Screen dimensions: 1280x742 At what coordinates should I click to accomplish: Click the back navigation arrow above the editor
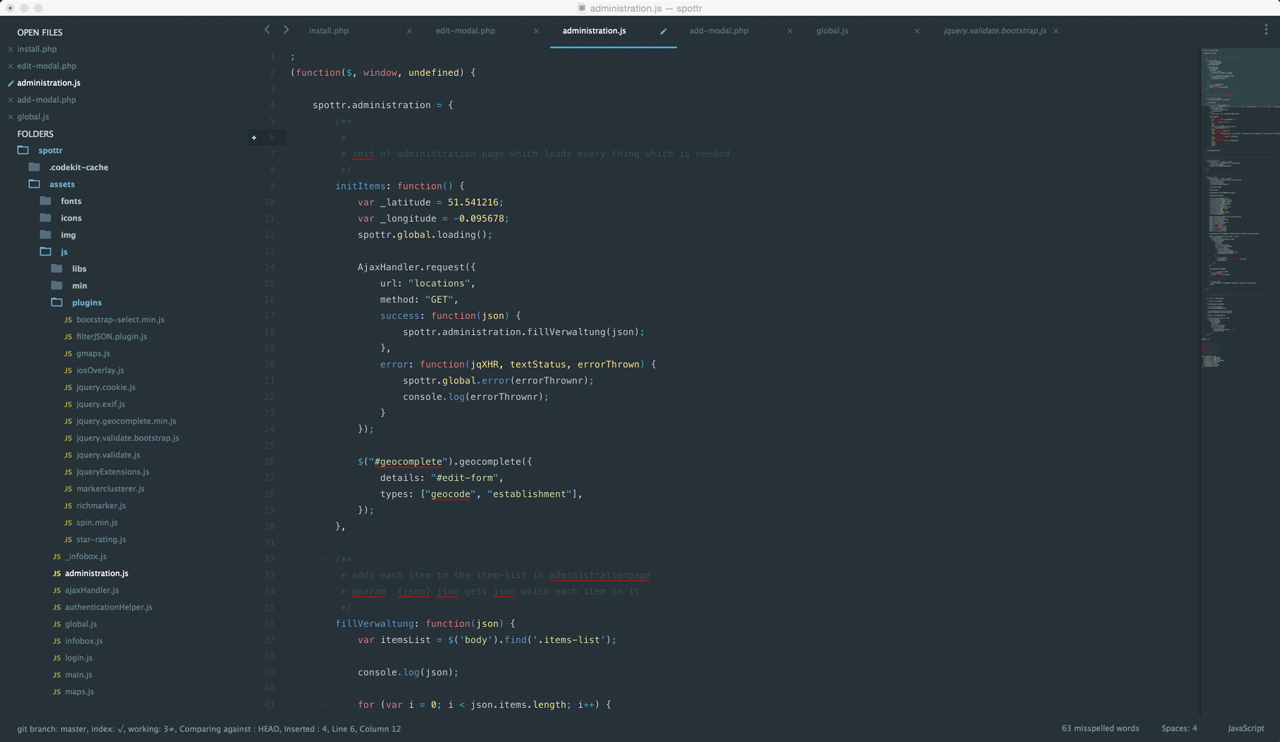click(x=266, y=30)
